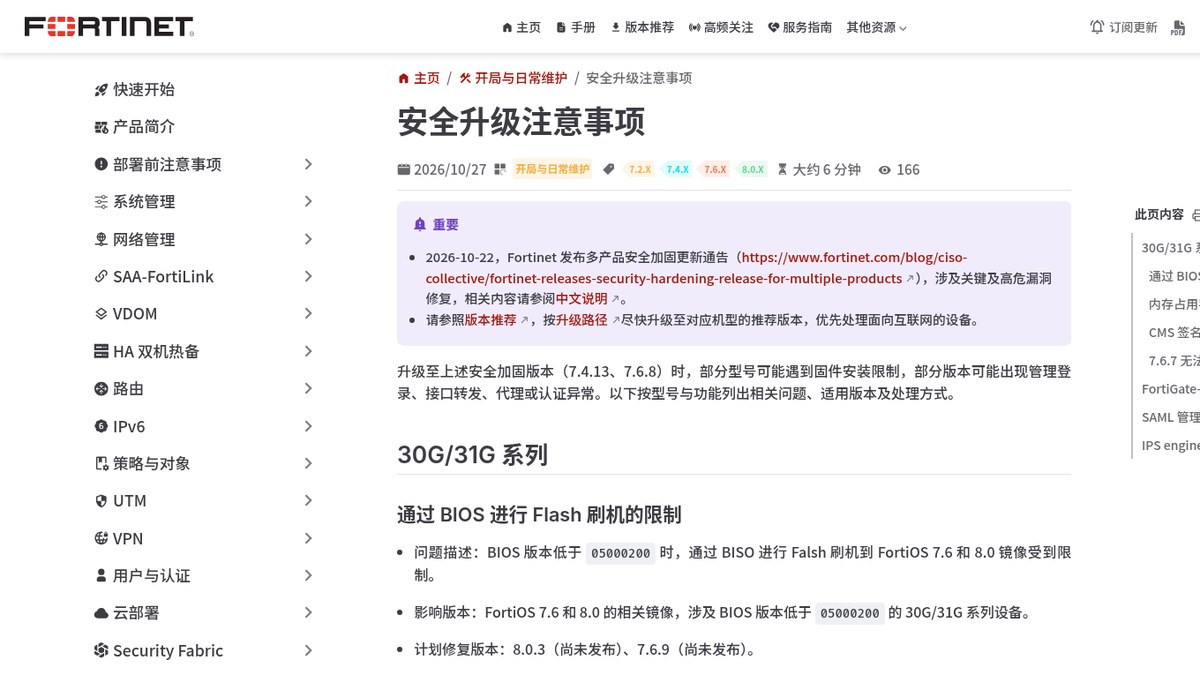Jump to 通过 BIOS in page contents
Screen dimensions: 1200x675
tap(1174, 276)
